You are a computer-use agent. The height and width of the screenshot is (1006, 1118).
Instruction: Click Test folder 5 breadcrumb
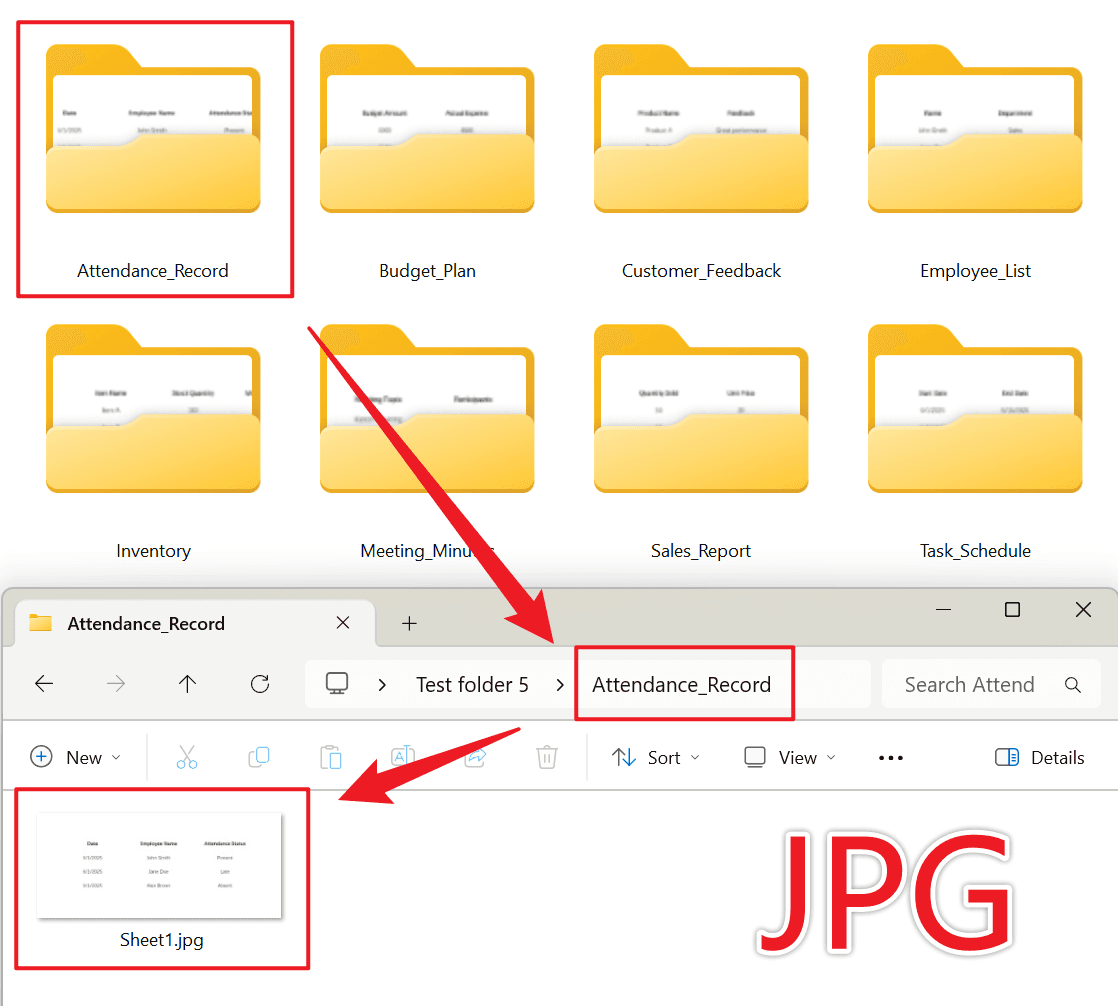pyautogui.click(x=472, y=685)
